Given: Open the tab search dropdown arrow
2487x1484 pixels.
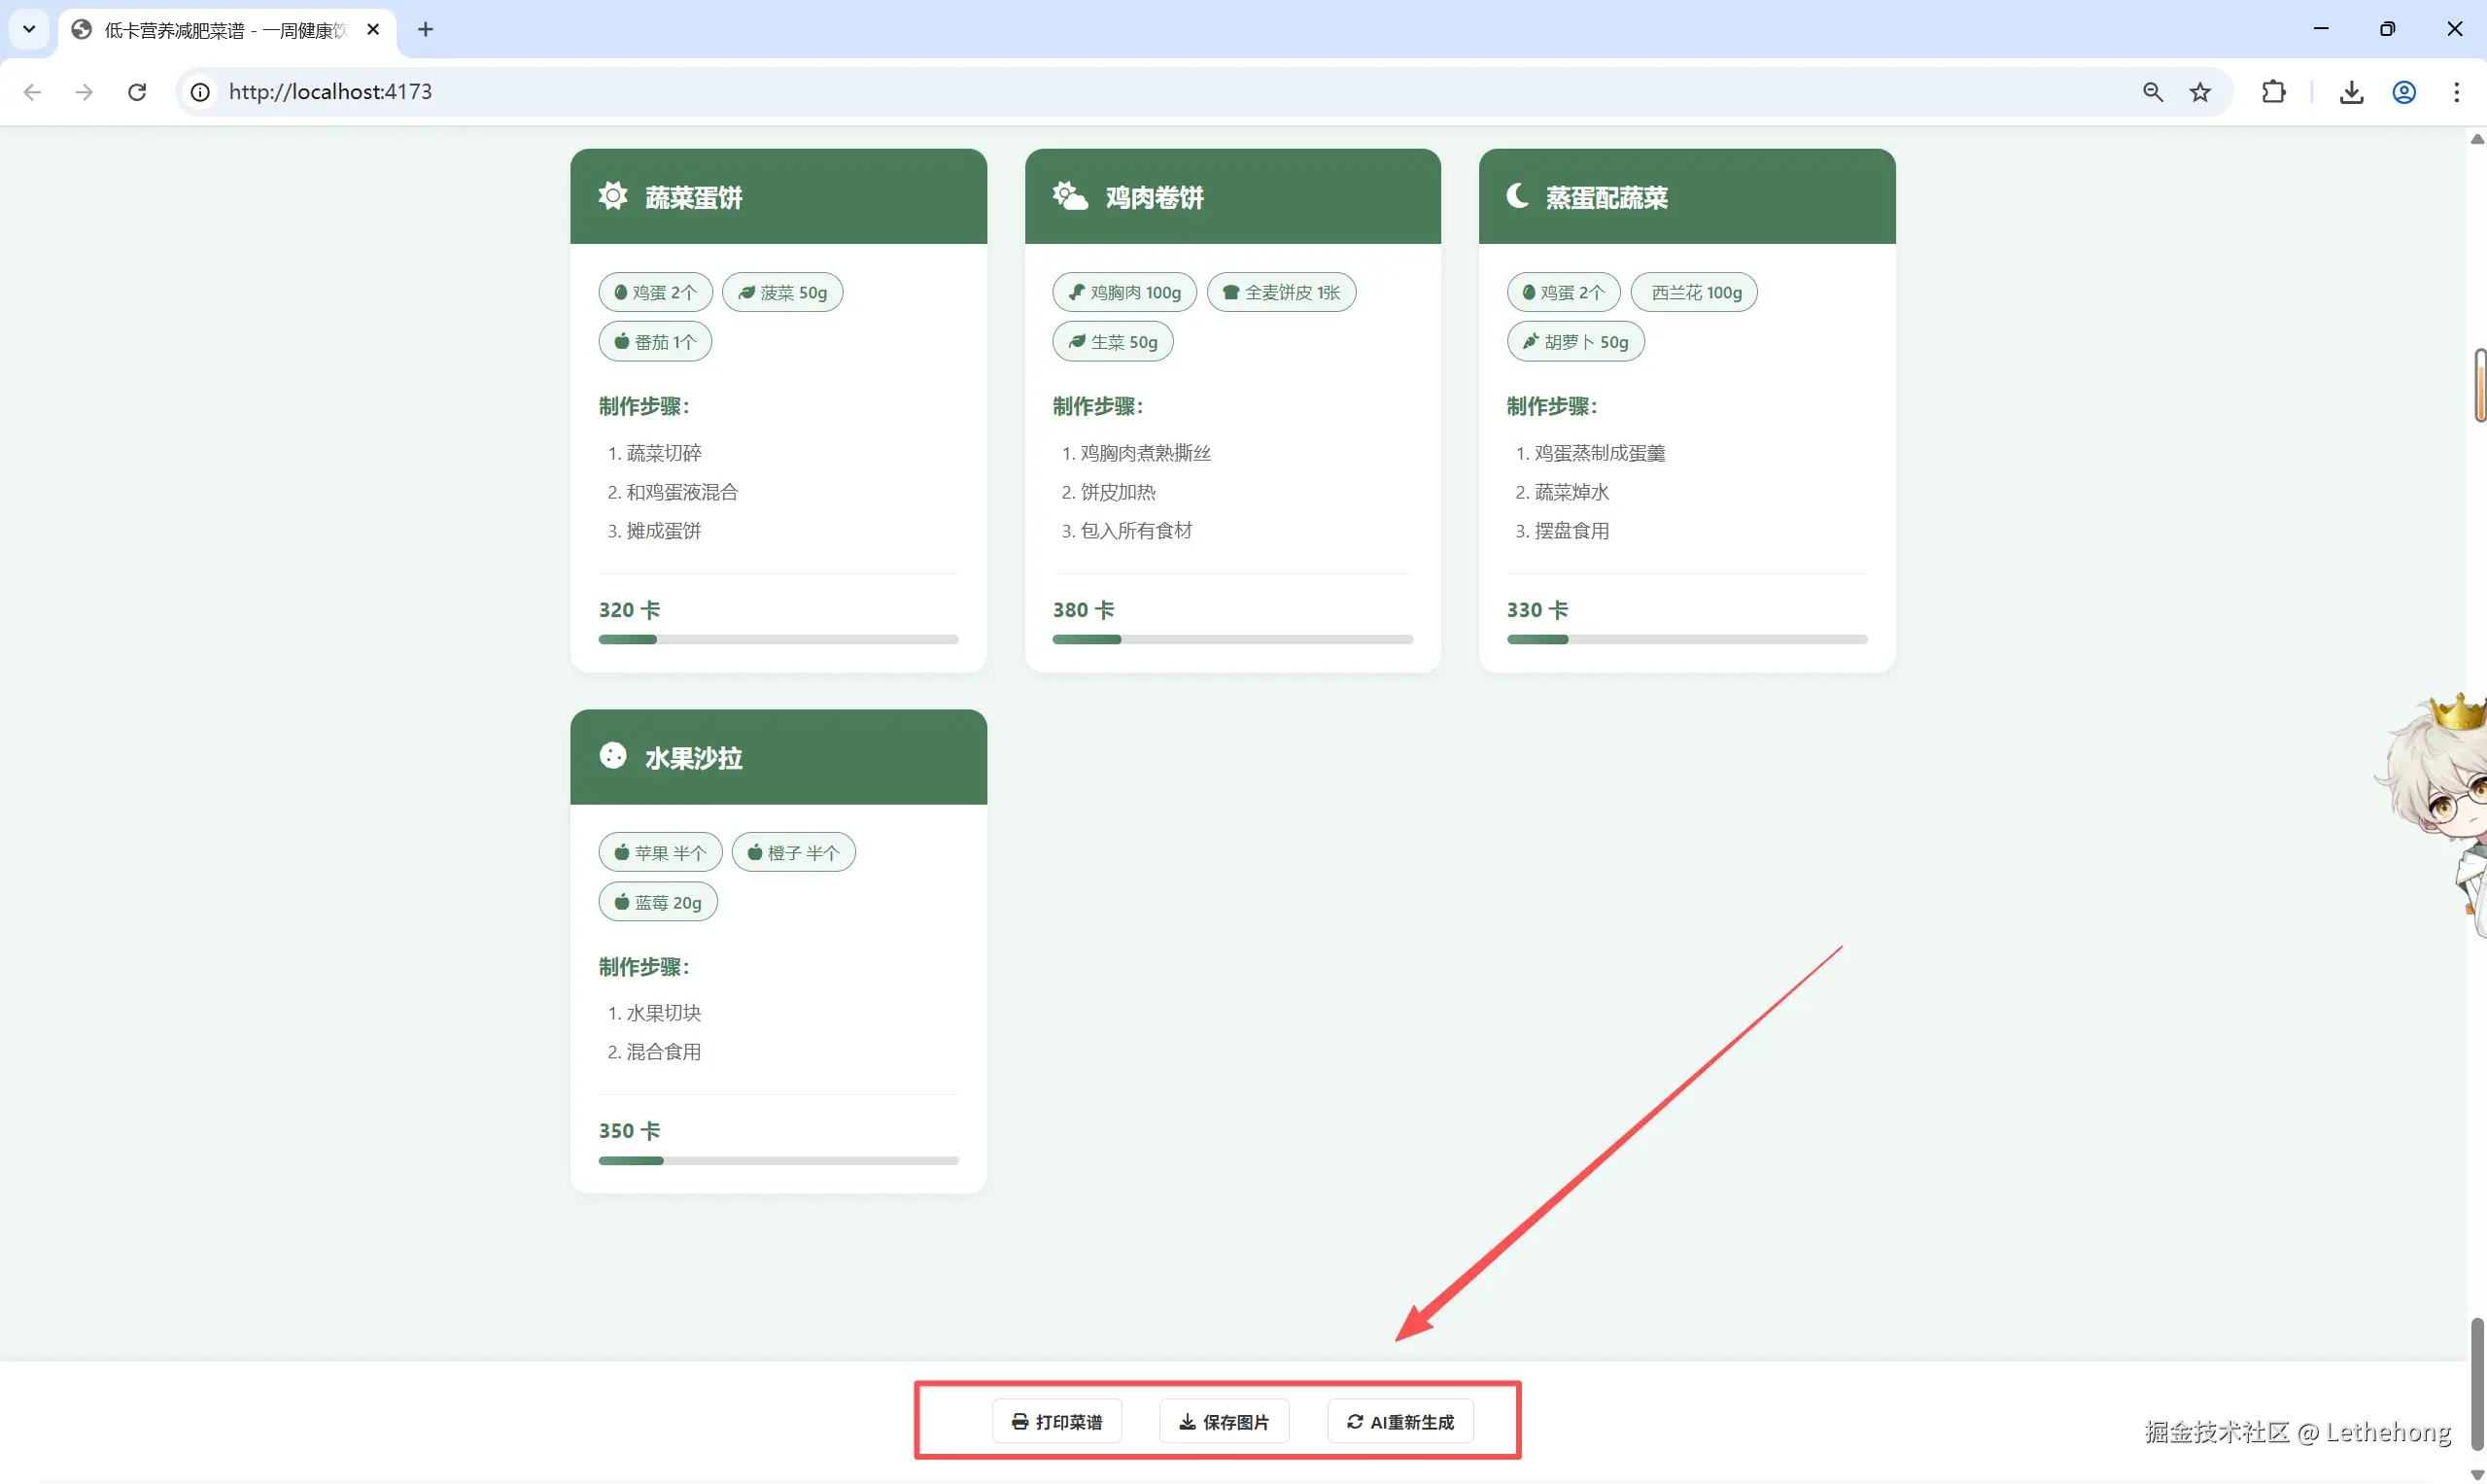Looking at the screenshot, I should click(x=29, y=29).
